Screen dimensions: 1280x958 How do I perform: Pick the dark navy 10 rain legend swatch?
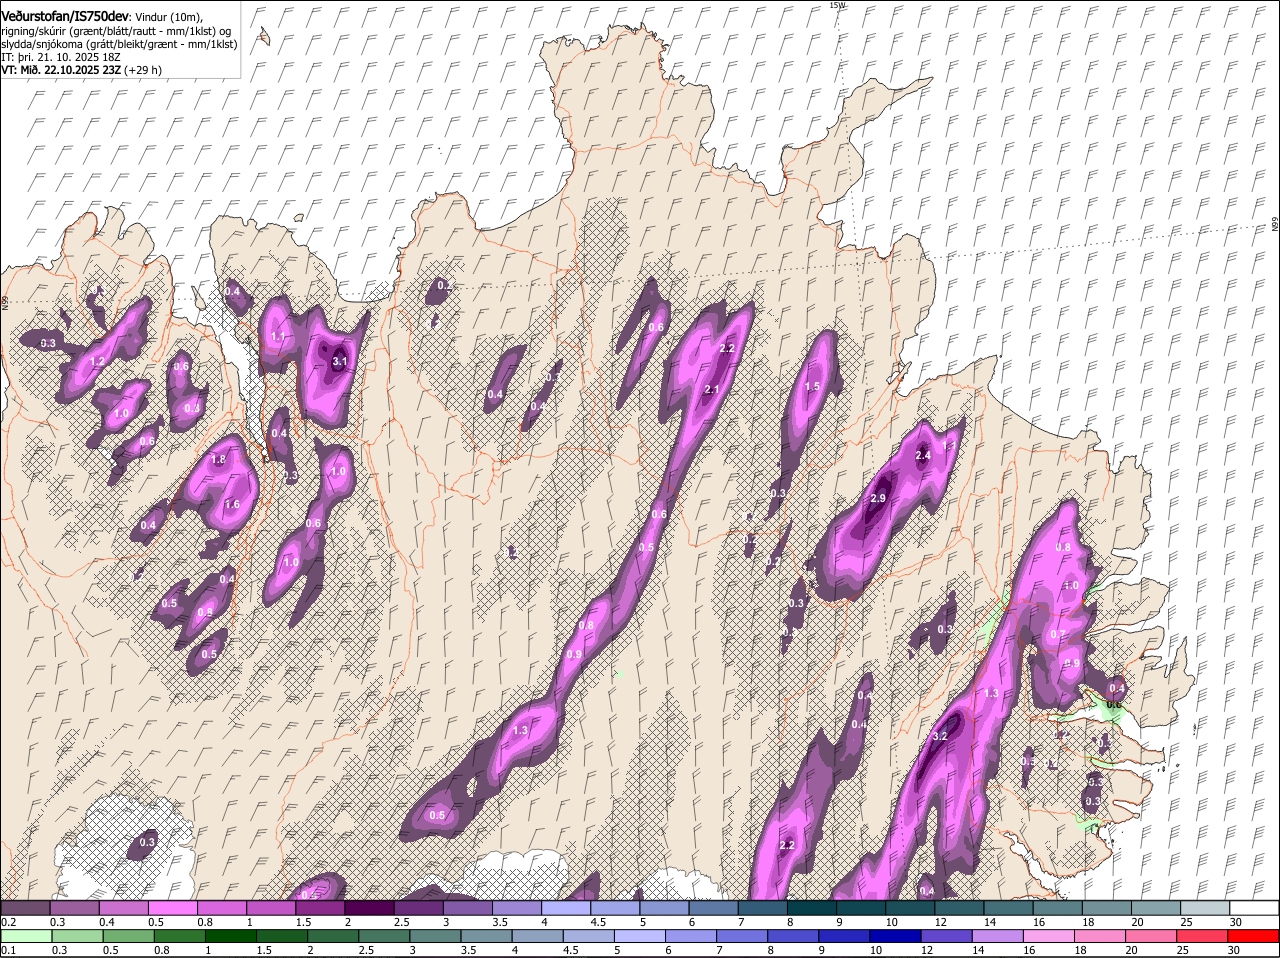click(896, 936)
